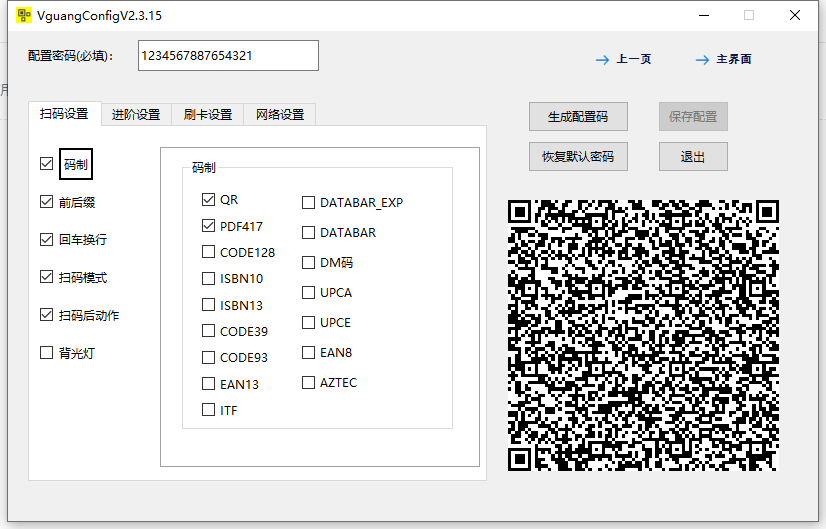The image size is (826, 529).
Task: Open the 网络设置 tab
Action: [x=280, y=114]
